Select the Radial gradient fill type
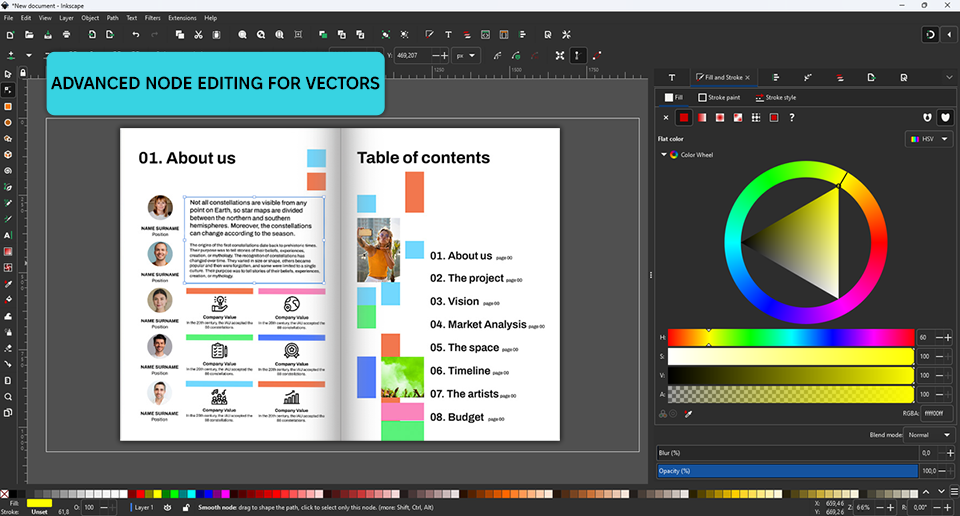 pos(720,118)
